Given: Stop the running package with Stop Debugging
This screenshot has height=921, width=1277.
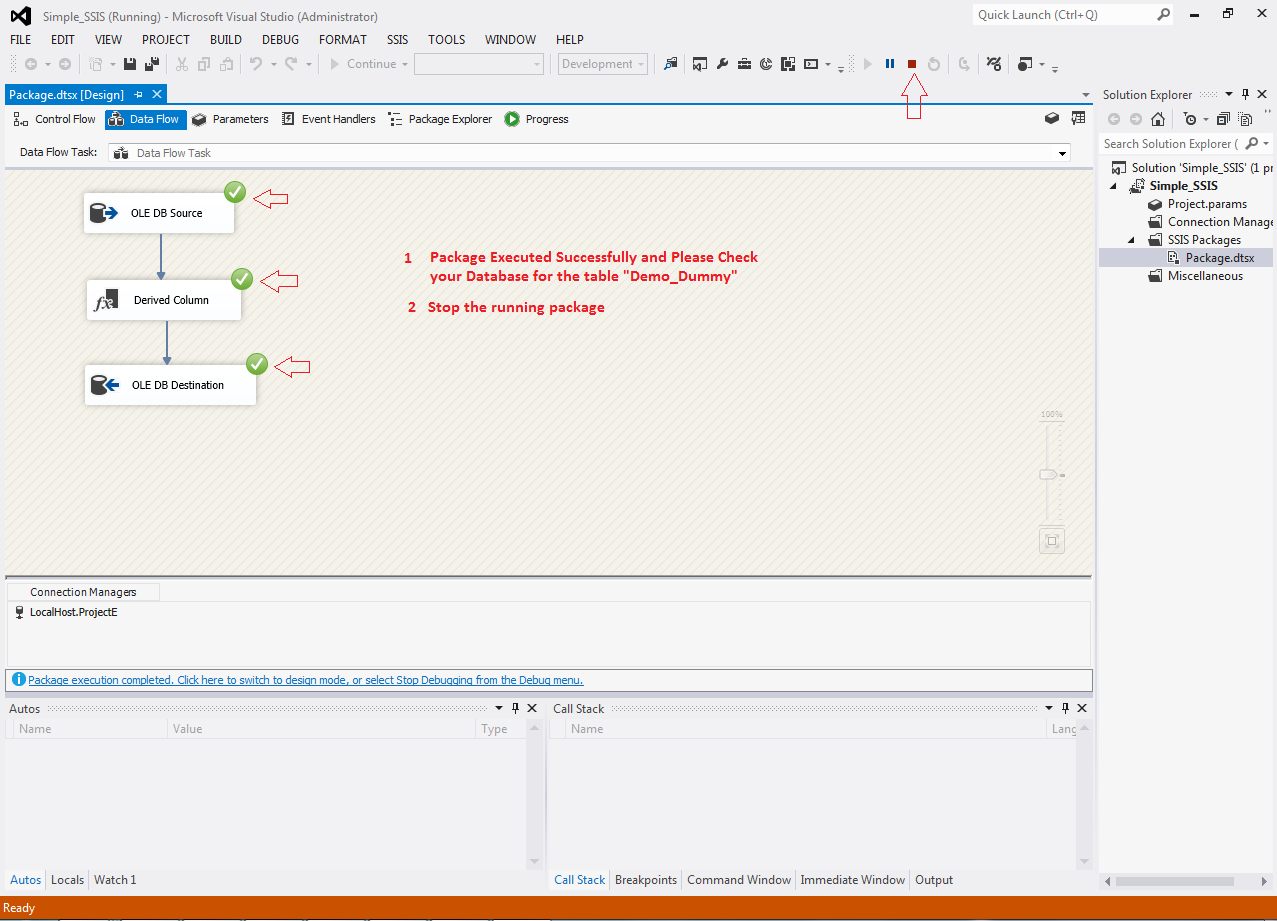Looking at the screenshot, I should pyautogui.click(x=912, y=64).
